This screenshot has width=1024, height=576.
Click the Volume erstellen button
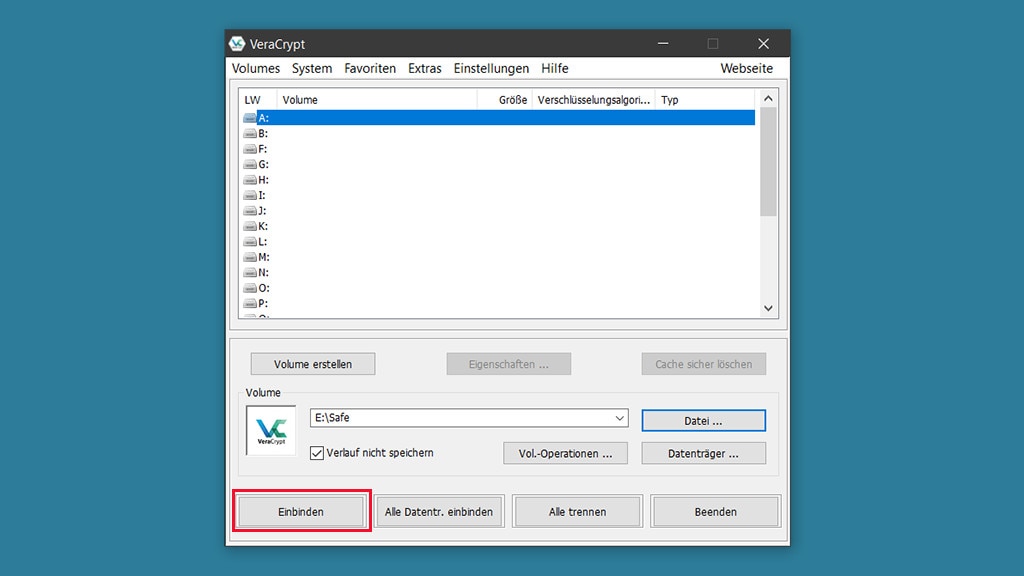(313, 363)
